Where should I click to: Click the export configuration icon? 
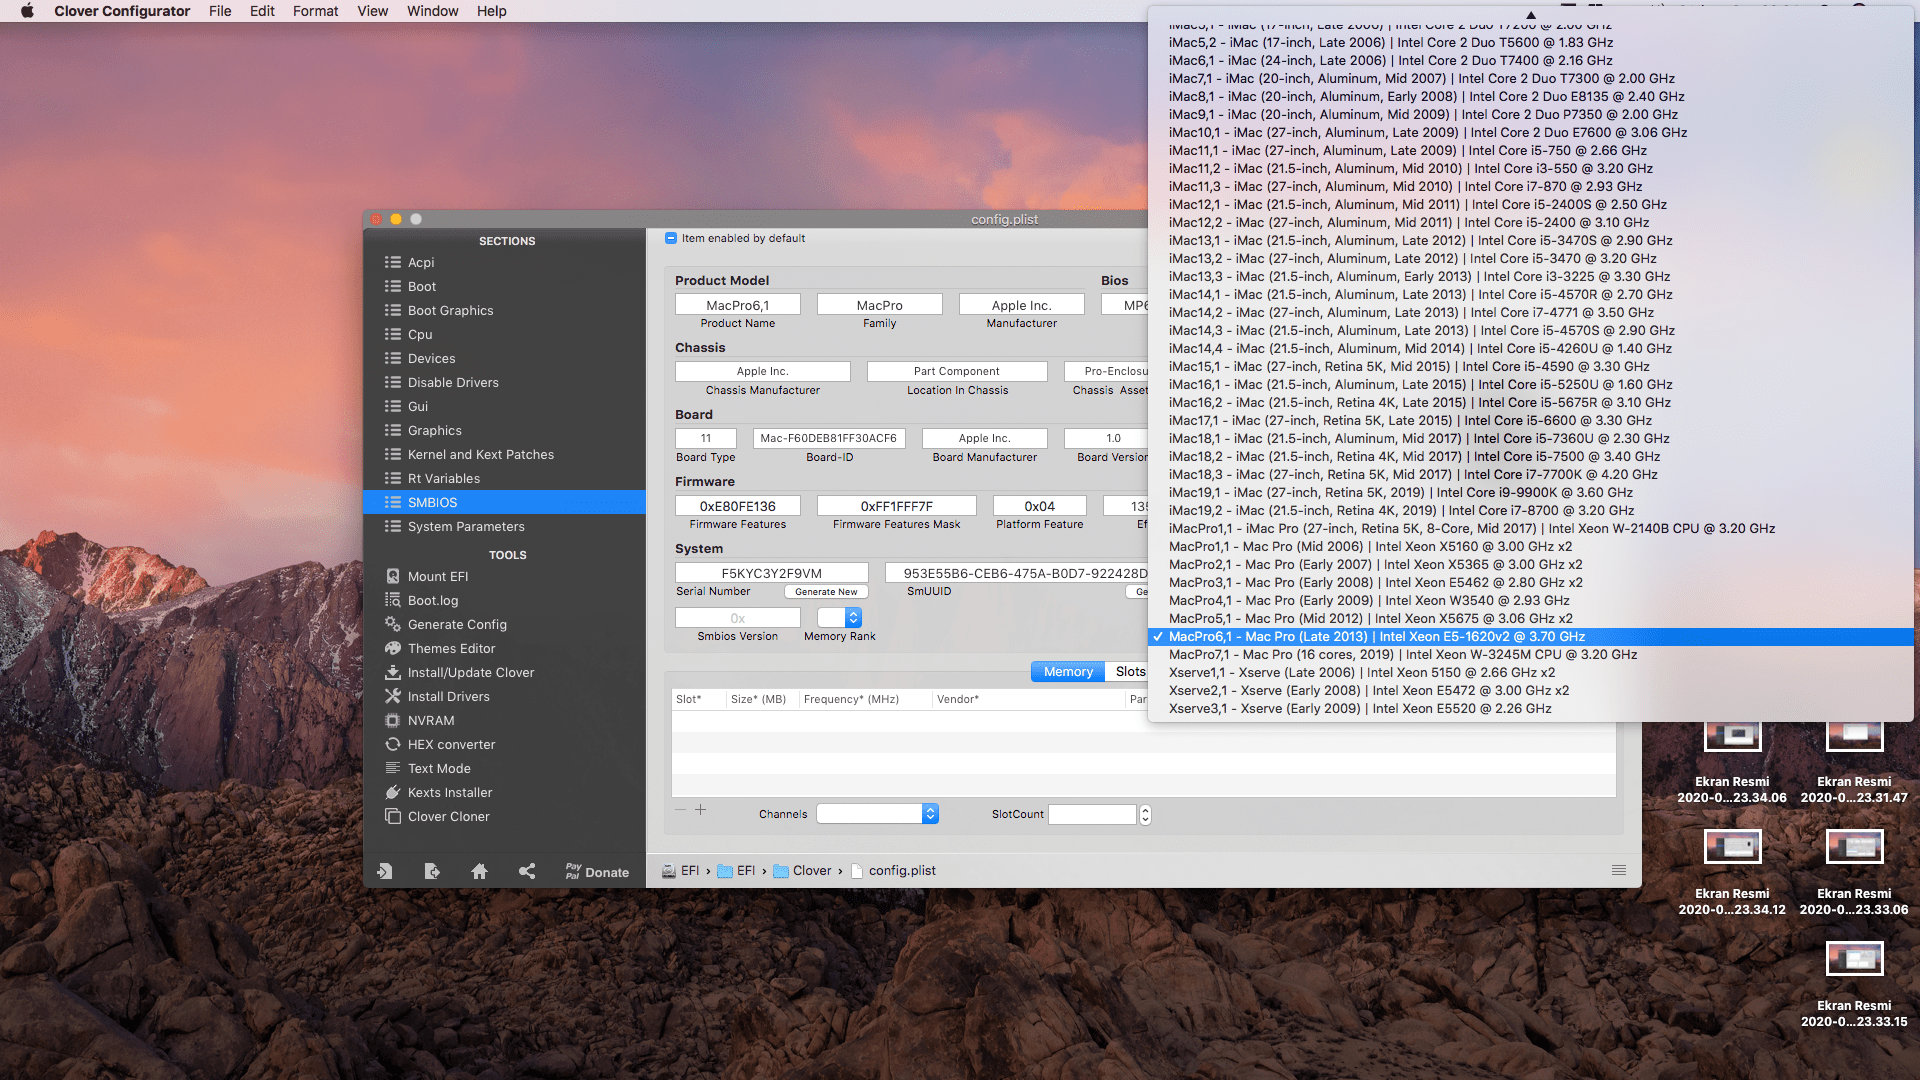pyautogui.click(x=432, y=871)
